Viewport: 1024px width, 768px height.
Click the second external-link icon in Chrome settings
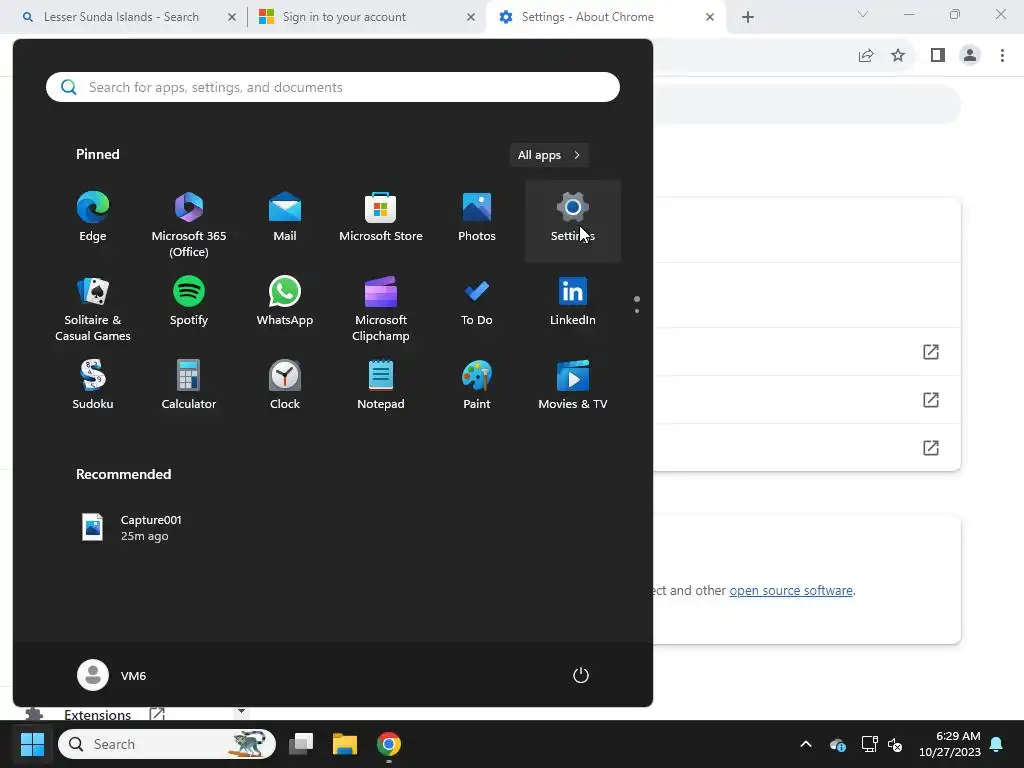pyautogui.click(x=931, y=400)
